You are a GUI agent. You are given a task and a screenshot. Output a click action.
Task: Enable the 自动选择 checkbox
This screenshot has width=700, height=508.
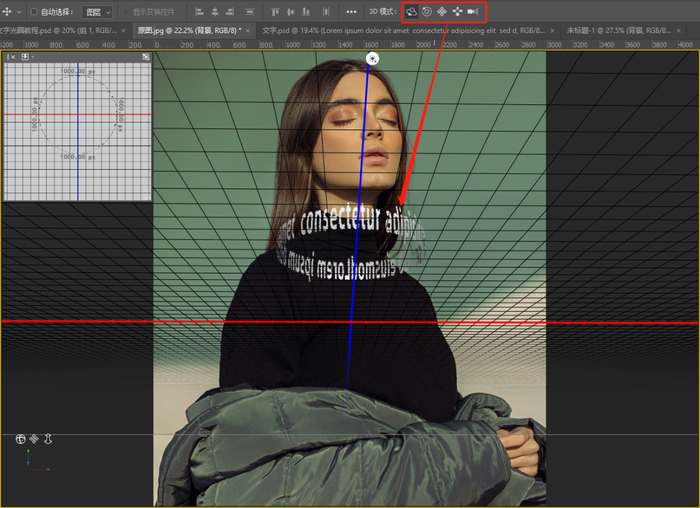point(34,12)
